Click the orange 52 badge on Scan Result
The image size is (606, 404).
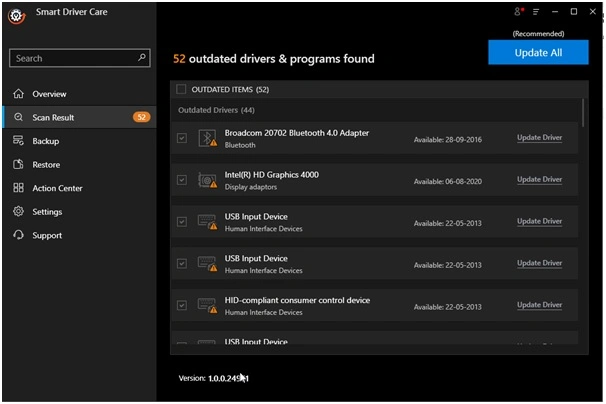coord(141,117)
